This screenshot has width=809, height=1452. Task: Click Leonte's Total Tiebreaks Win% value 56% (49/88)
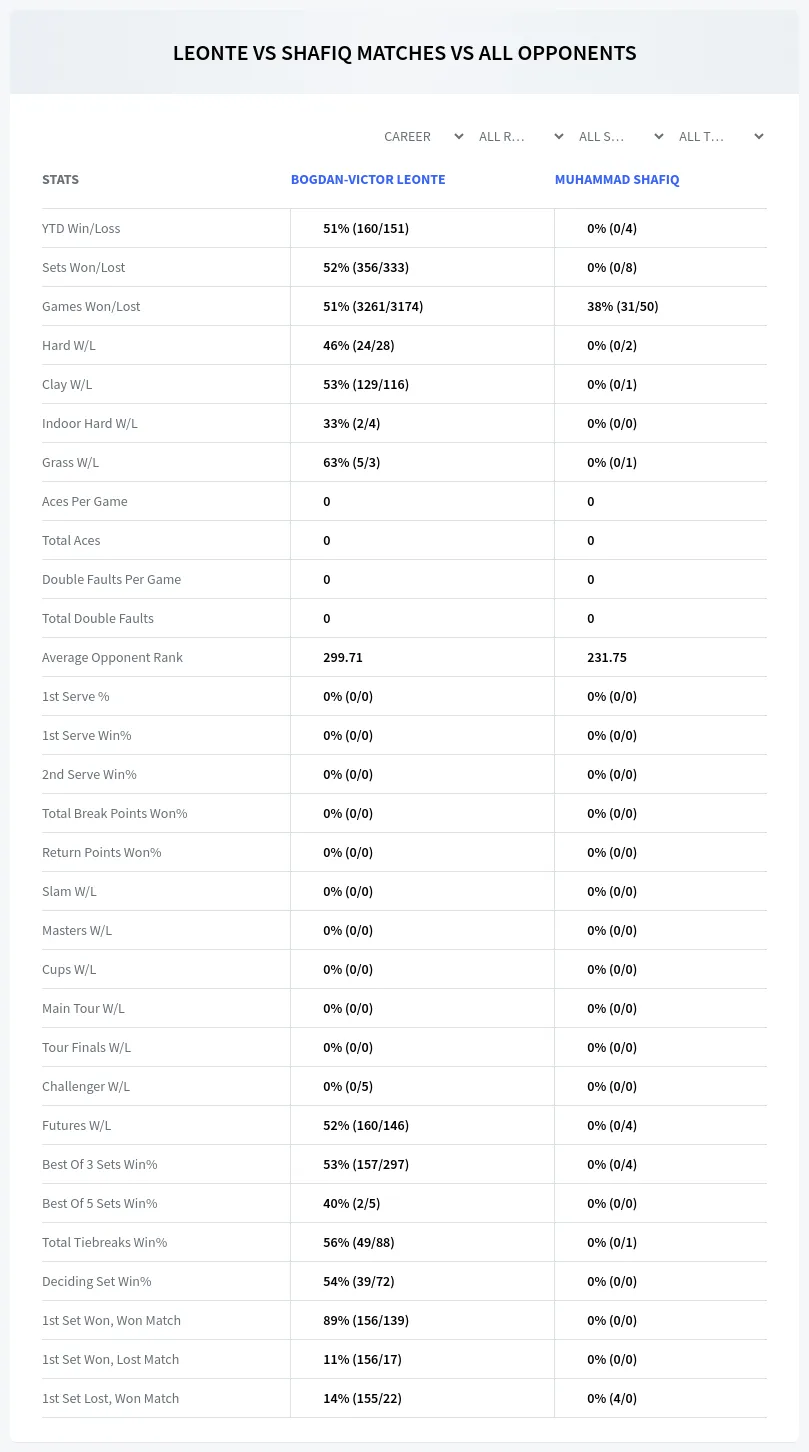[359, 1242]
